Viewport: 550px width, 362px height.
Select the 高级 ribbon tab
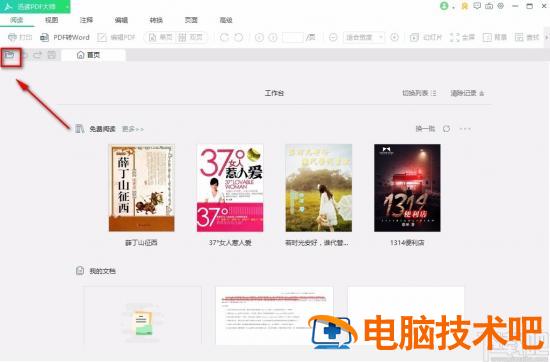pos(226,20)
